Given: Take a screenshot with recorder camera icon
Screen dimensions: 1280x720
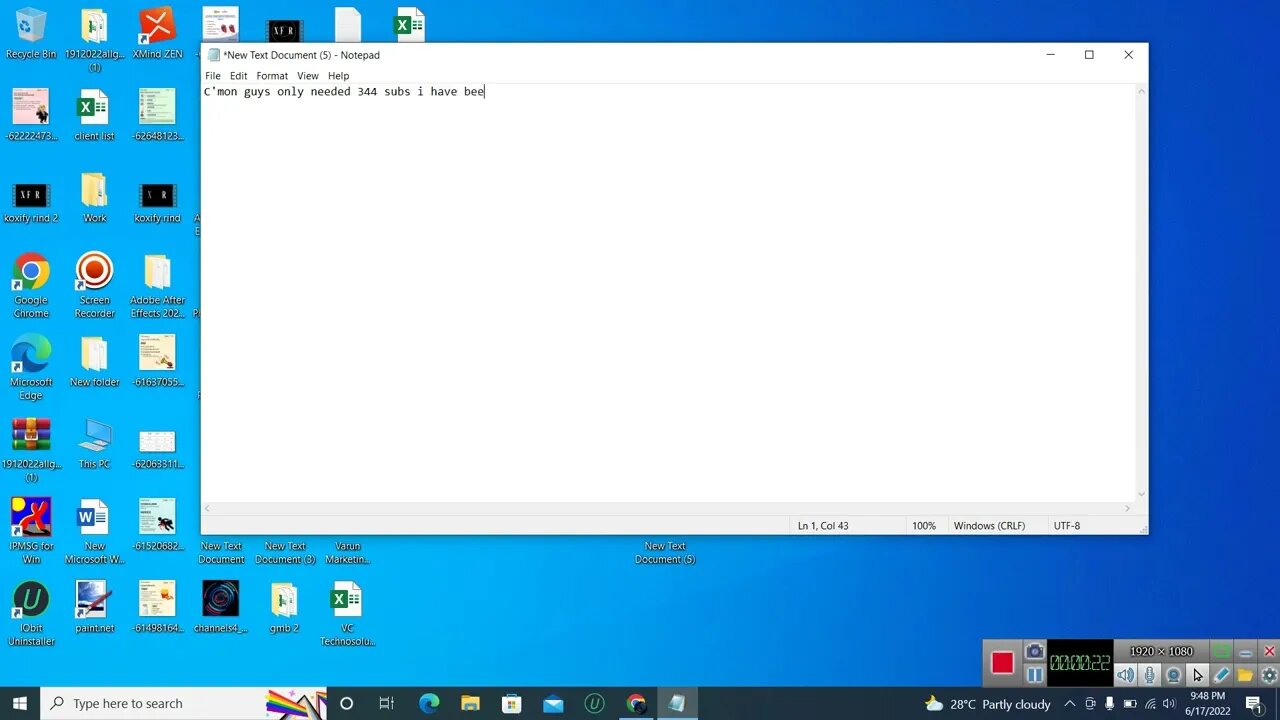Looking at the screenshot, I should point(1035,652).
